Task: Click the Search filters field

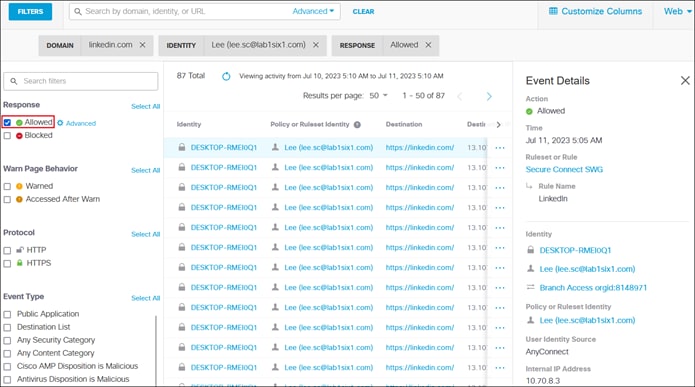Action: (x=81, y=81)
